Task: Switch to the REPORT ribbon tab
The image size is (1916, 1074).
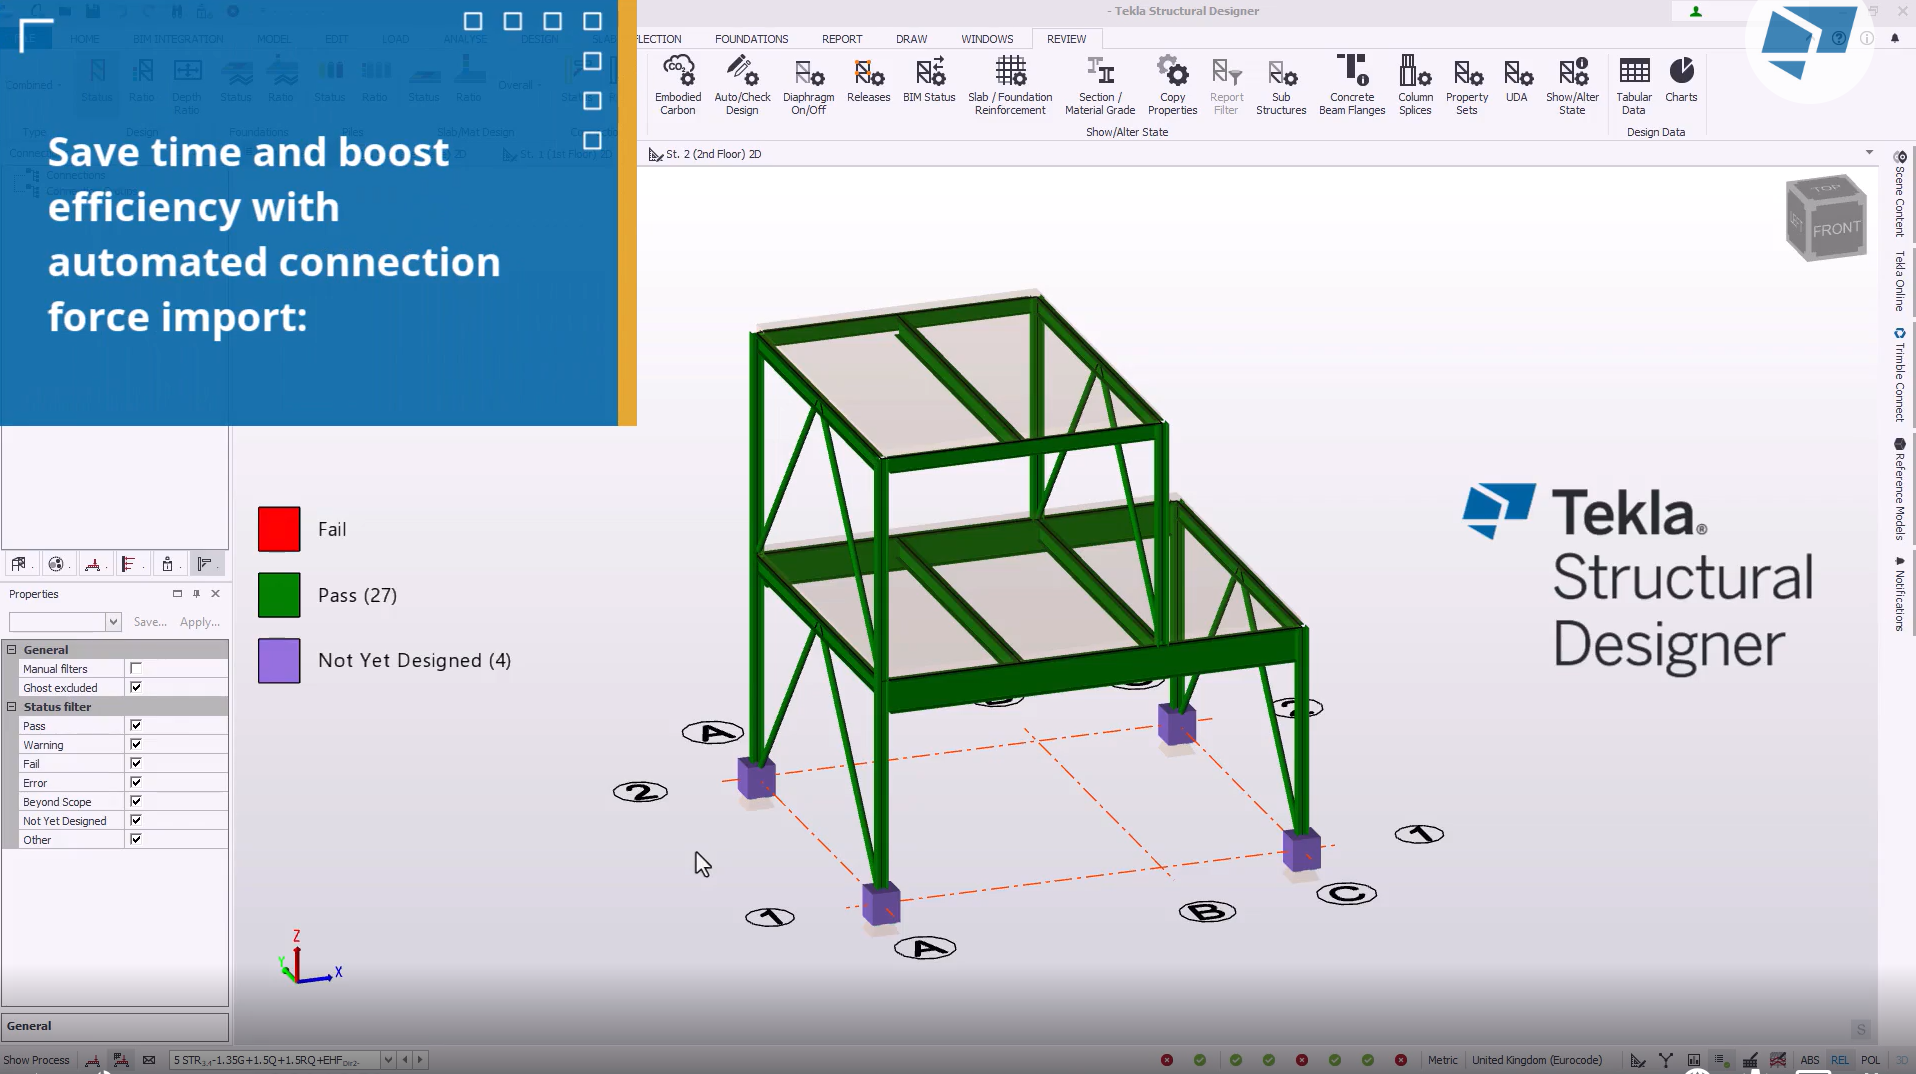Action: 842,39
